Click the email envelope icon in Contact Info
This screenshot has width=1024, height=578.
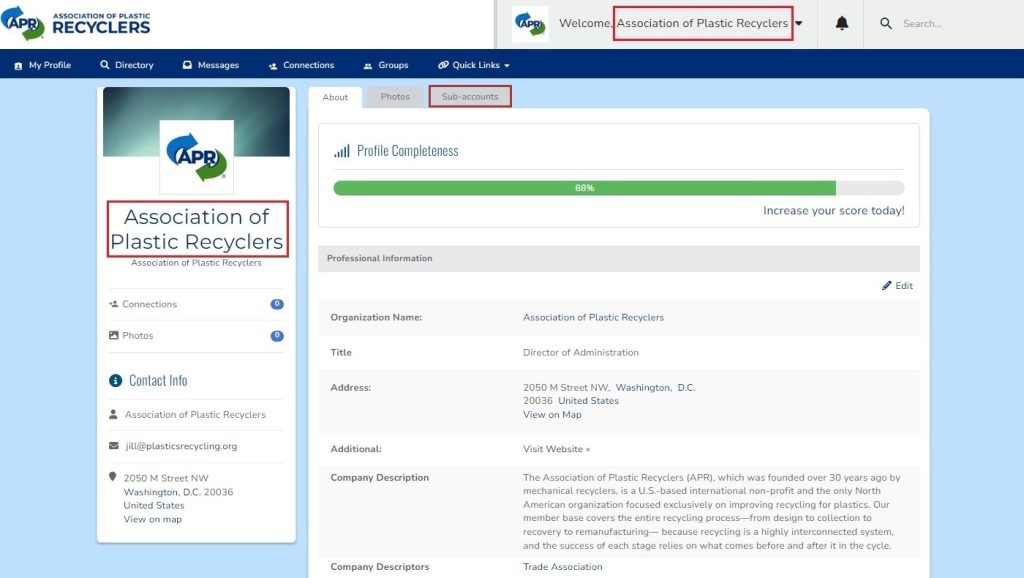(114, 445)
